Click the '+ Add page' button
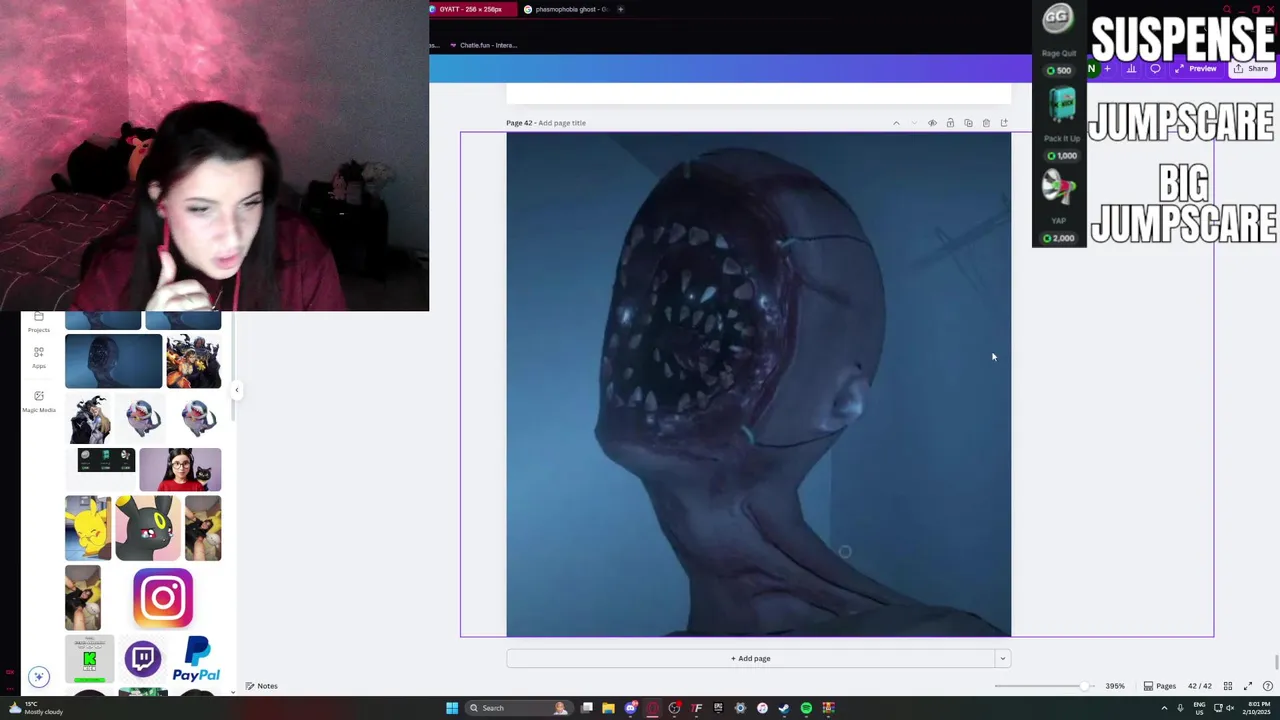Screen dimensions: 1280x720 750,658
